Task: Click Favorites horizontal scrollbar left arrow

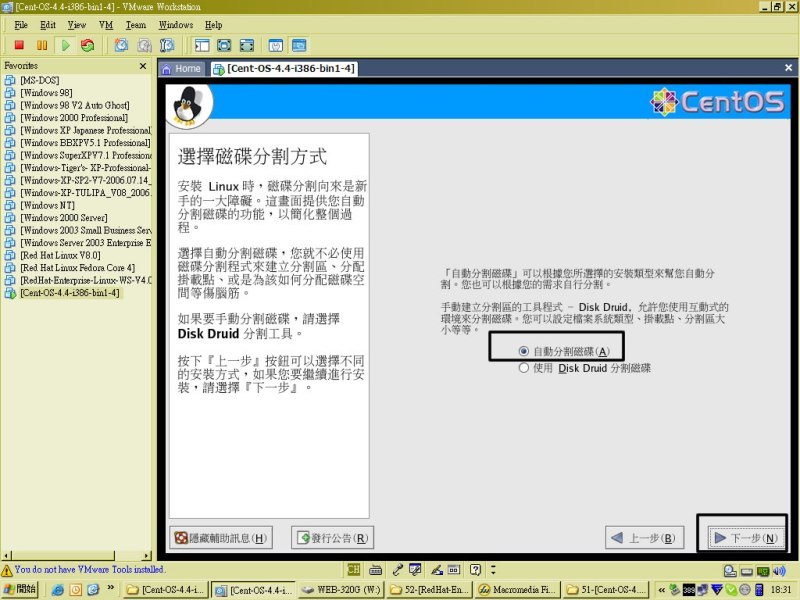Action: coord(6,556)
